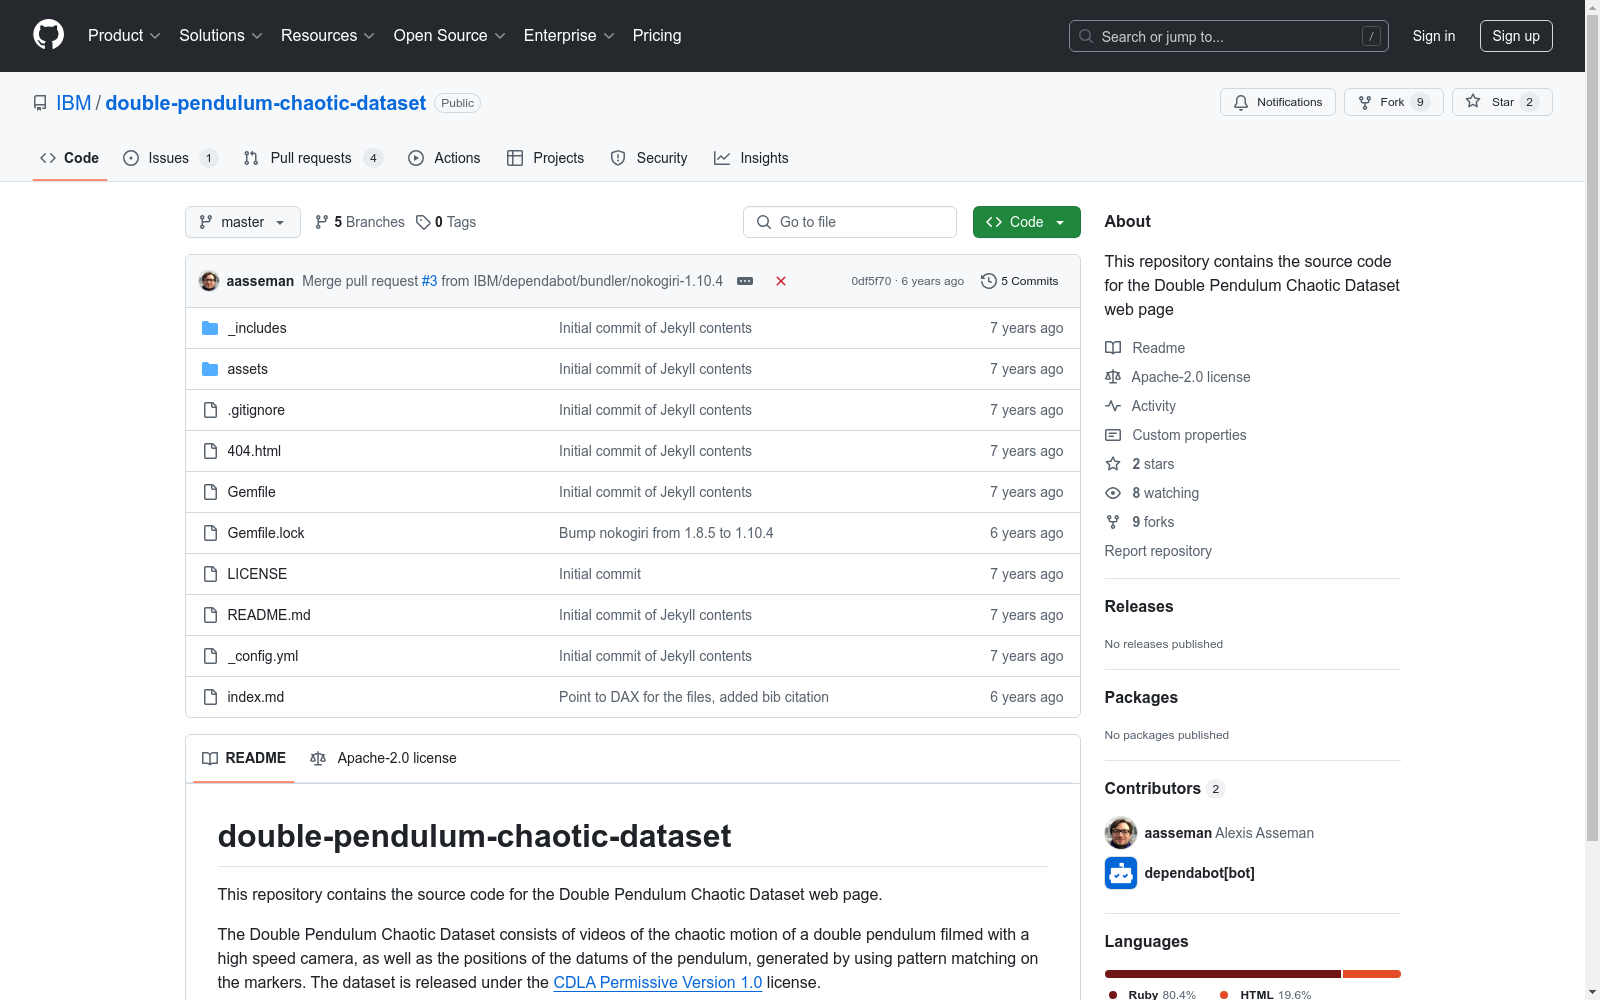Click the Go to file input
Image resolution: width=1600 pixels, height=1000 pixels.
pos(850,222)
